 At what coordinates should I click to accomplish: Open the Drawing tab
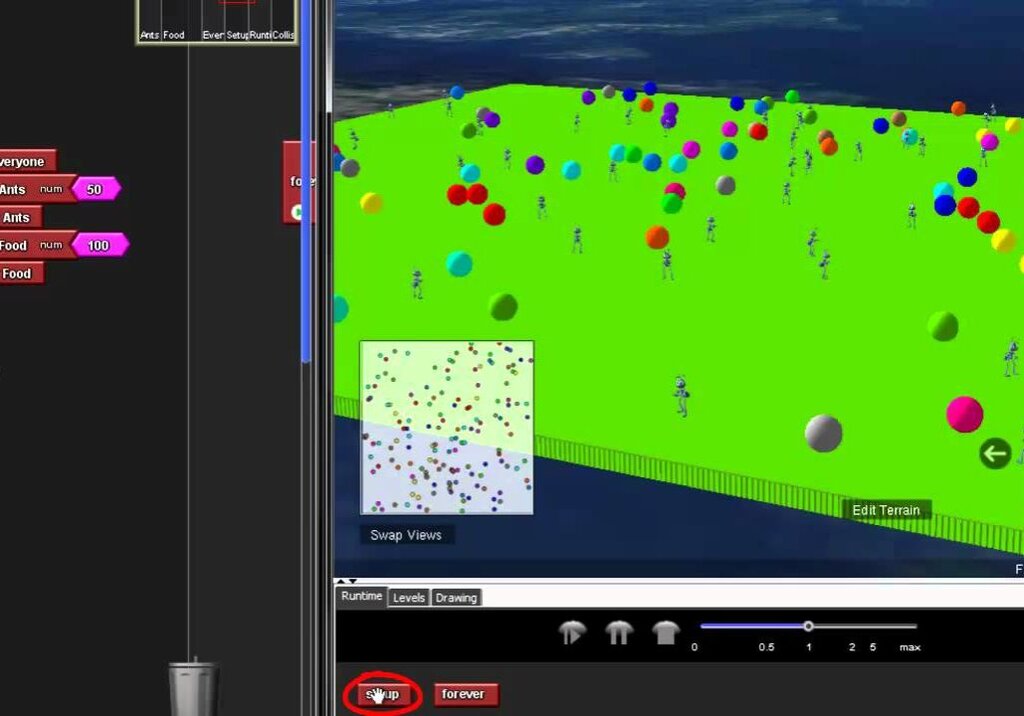pos(456,598)
